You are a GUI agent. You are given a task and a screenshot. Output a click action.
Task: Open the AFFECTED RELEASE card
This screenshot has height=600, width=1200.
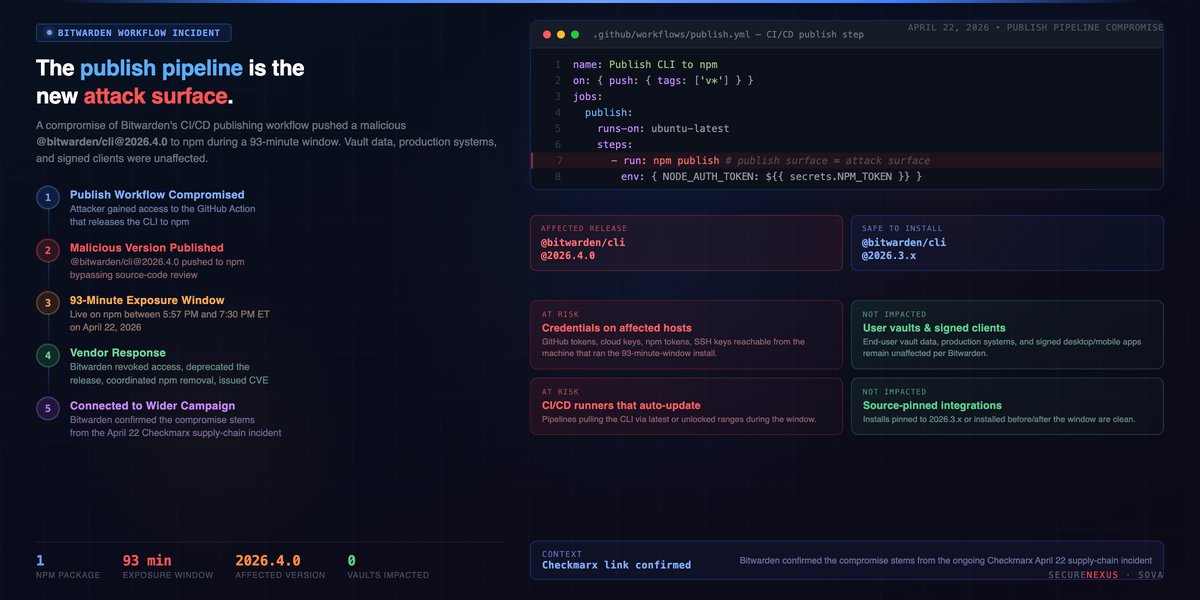coord(686,244)
